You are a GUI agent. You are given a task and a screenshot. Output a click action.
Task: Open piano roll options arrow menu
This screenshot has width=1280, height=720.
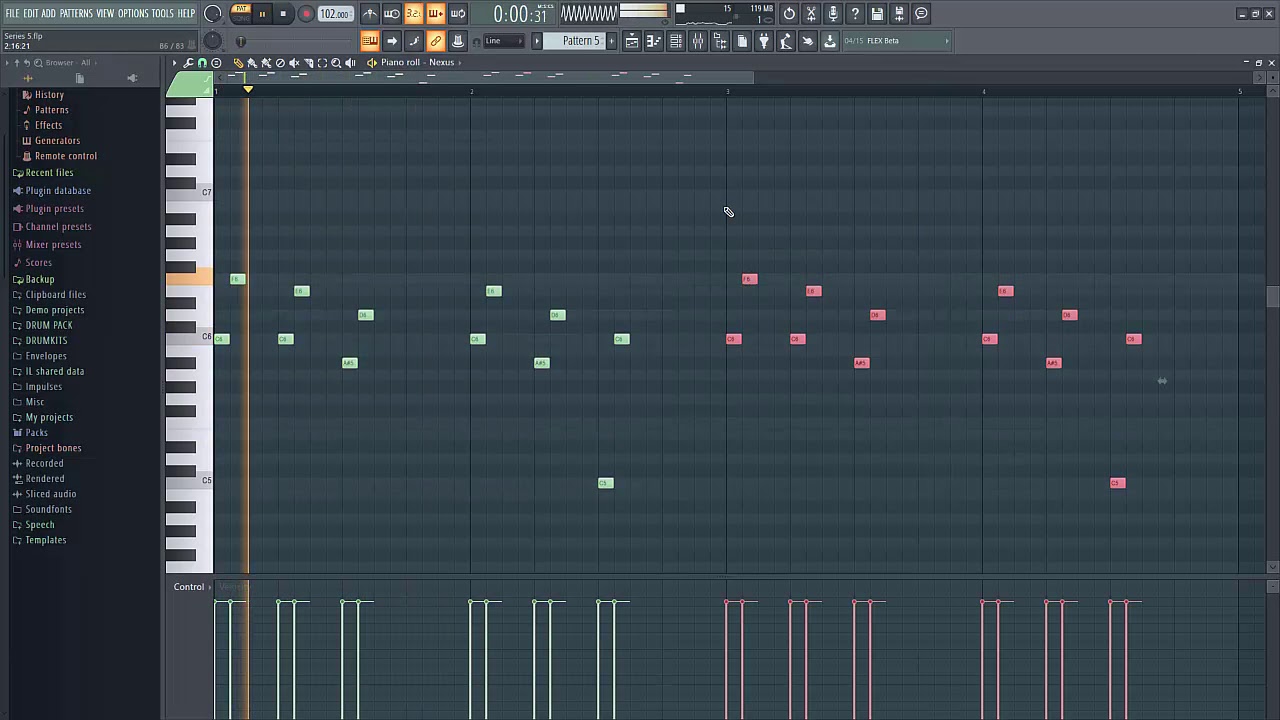click(174, 62)
